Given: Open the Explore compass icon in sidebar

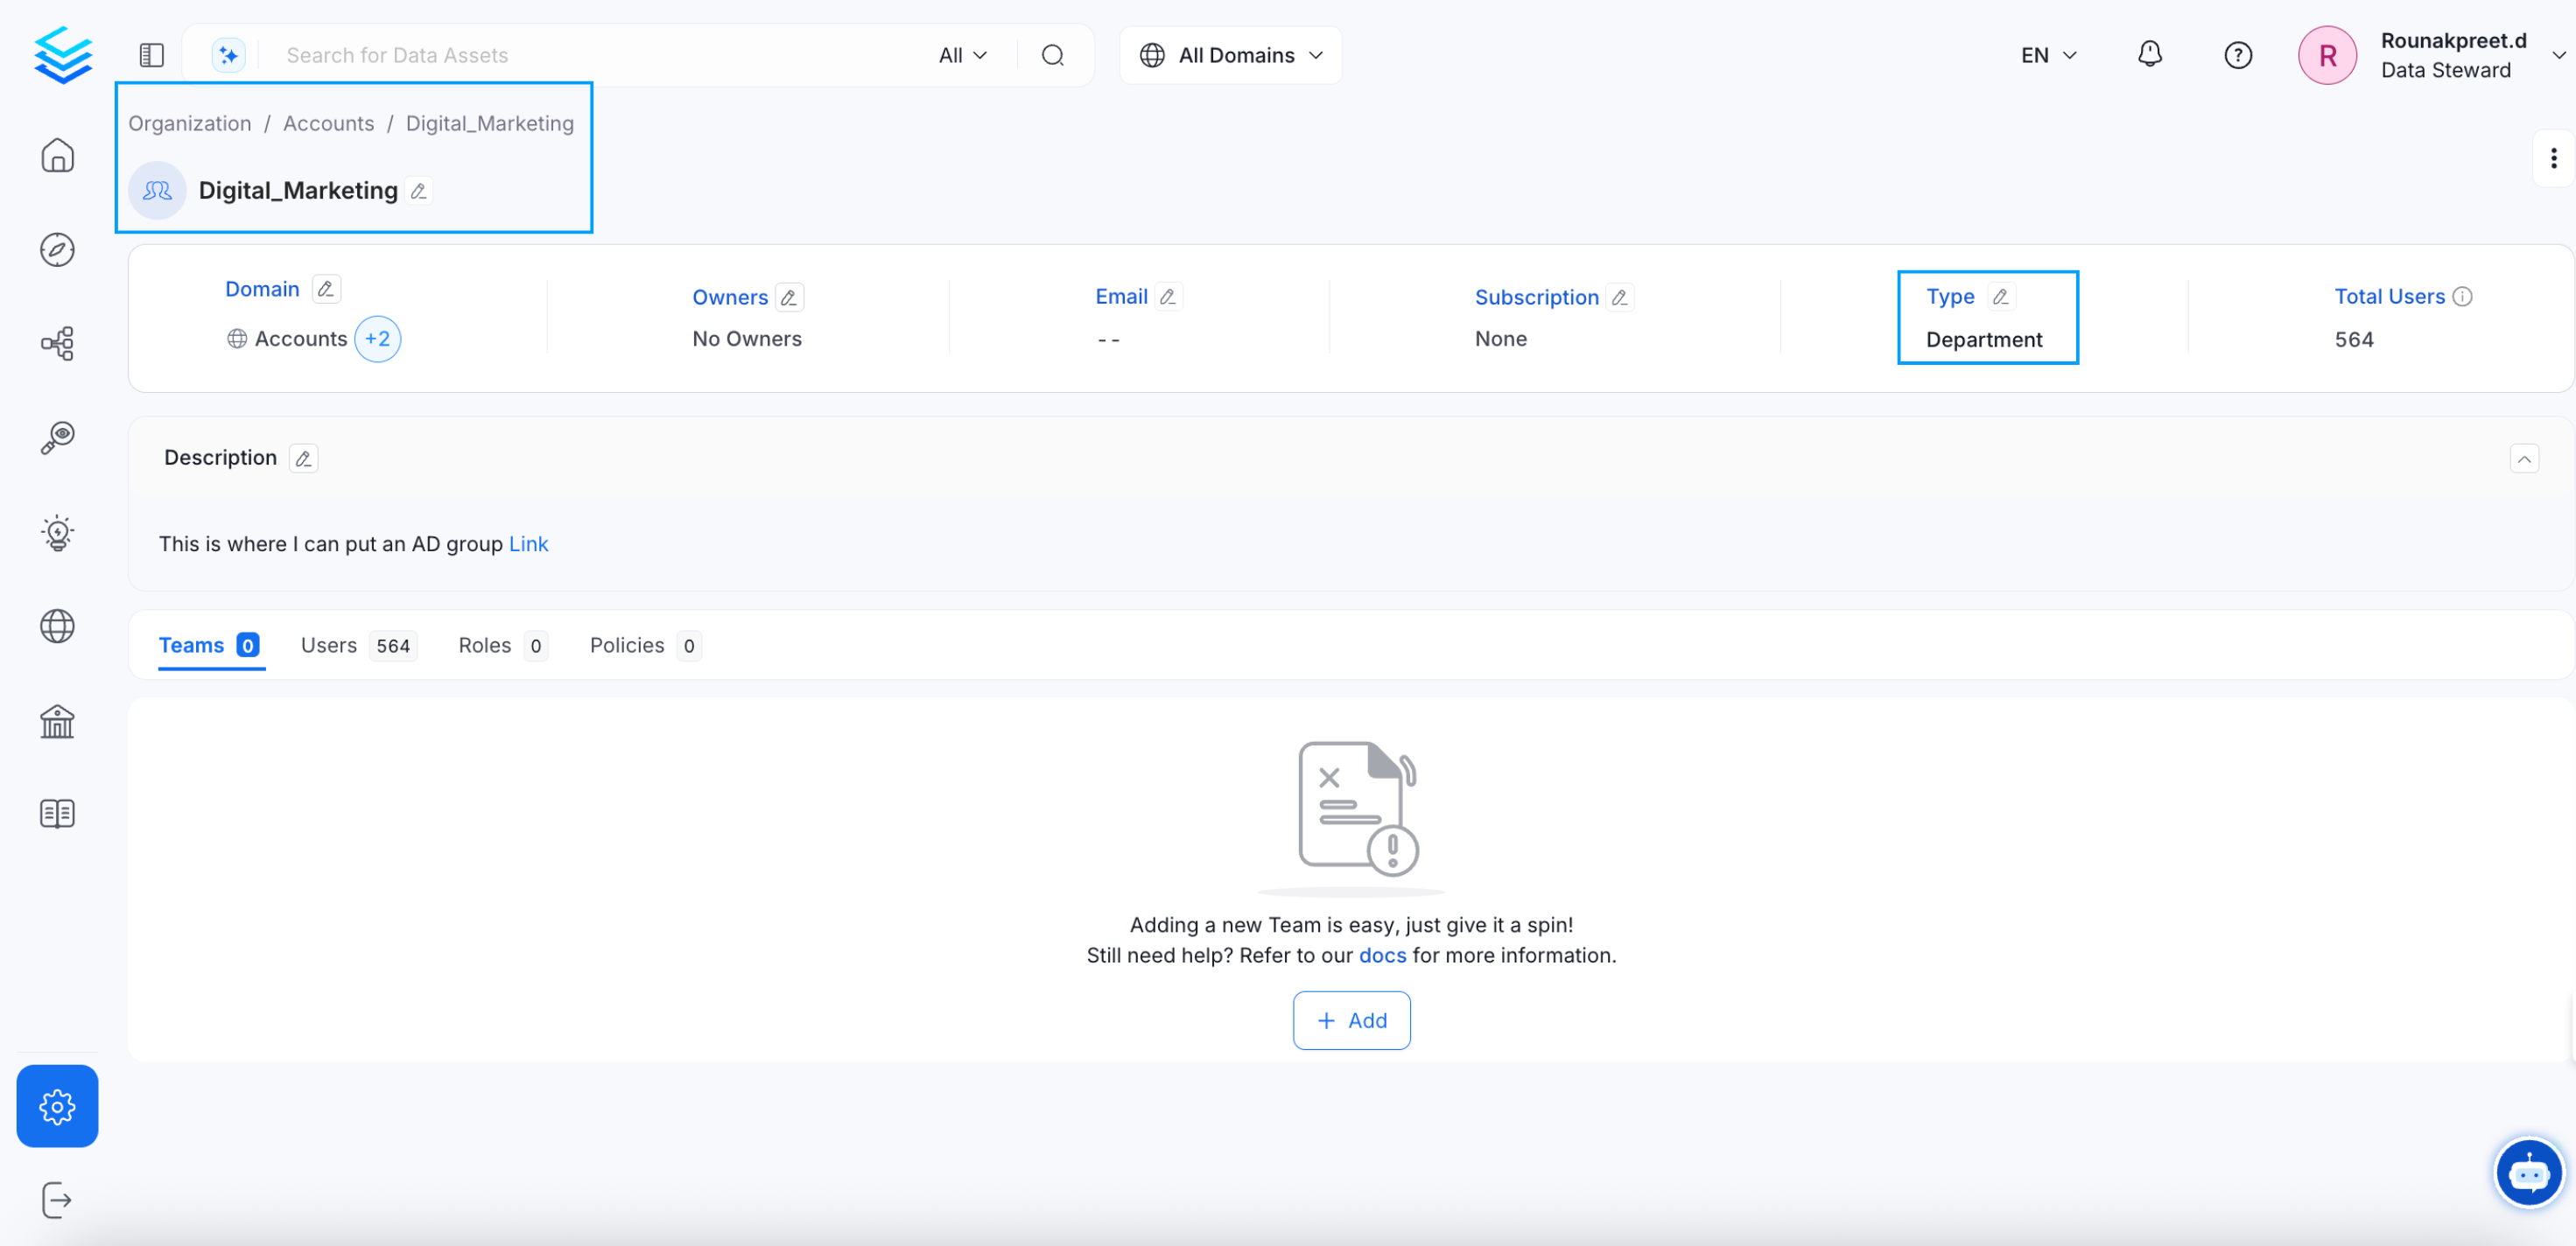Looking at the screenshot, I should pyautogui.click(x=57, y=249).
